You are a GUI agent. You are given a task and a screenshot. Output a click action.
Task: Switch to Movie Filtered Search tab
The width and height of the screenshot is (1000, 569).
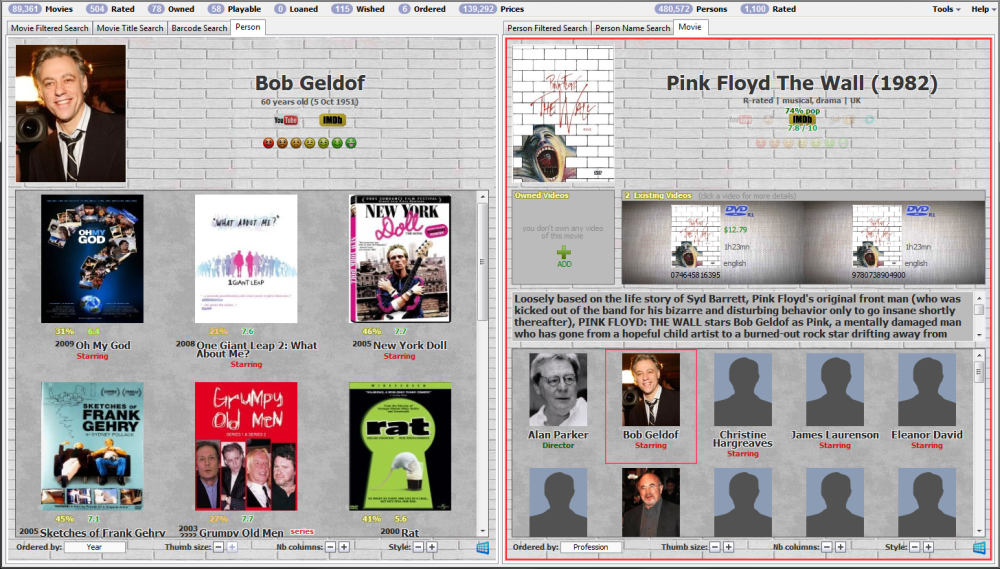pyautogui.click(x=50, y=28)
